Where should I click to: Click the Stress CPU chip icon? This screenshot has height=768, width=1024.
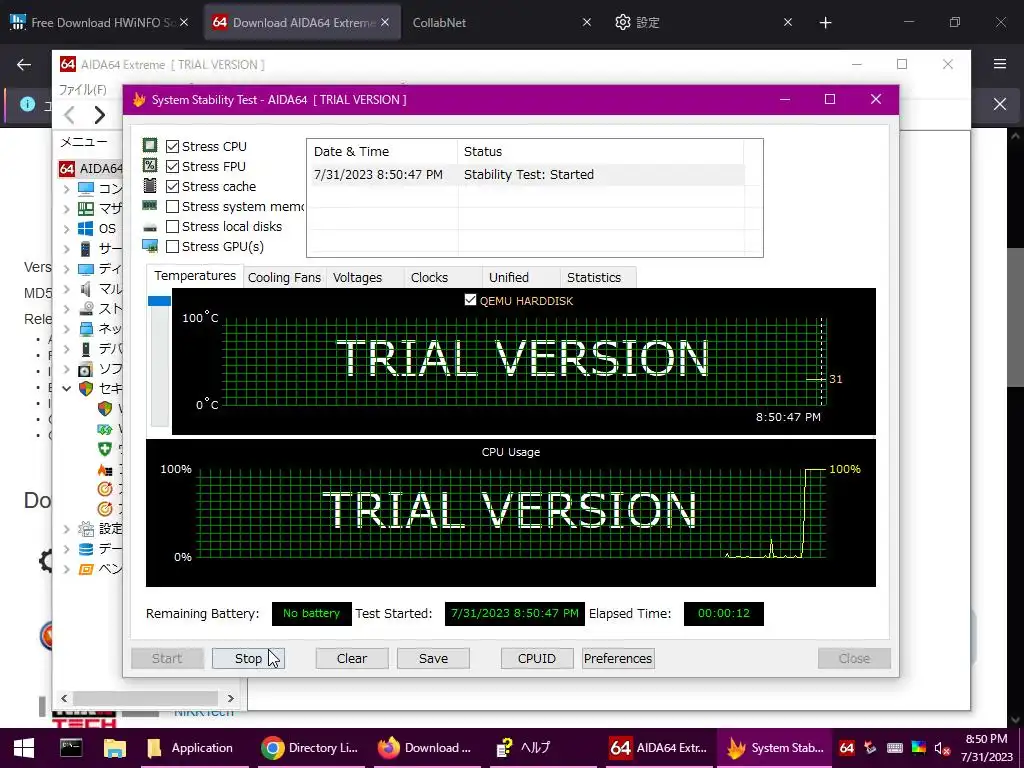150,146
